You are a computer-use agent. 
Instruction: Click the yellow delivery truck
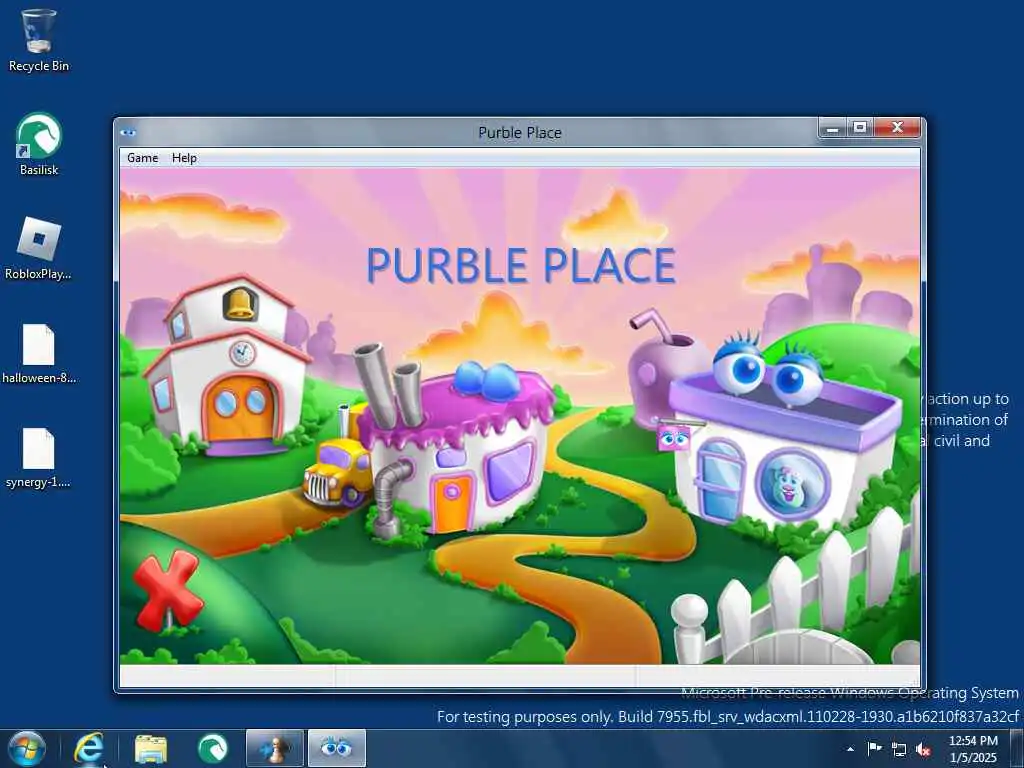point(335,472)
